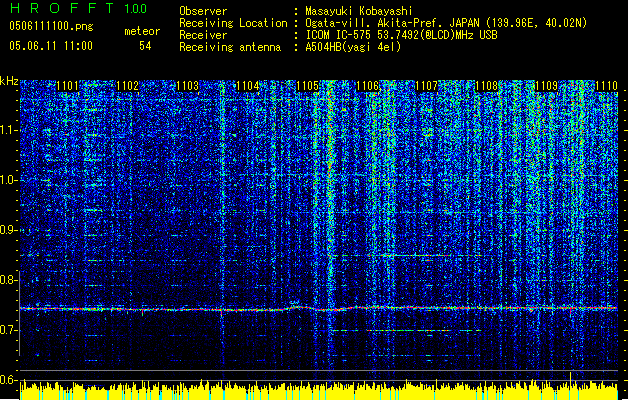
Task: Click observer name Masayuki Kobayashi
Action: coord(359,11)
